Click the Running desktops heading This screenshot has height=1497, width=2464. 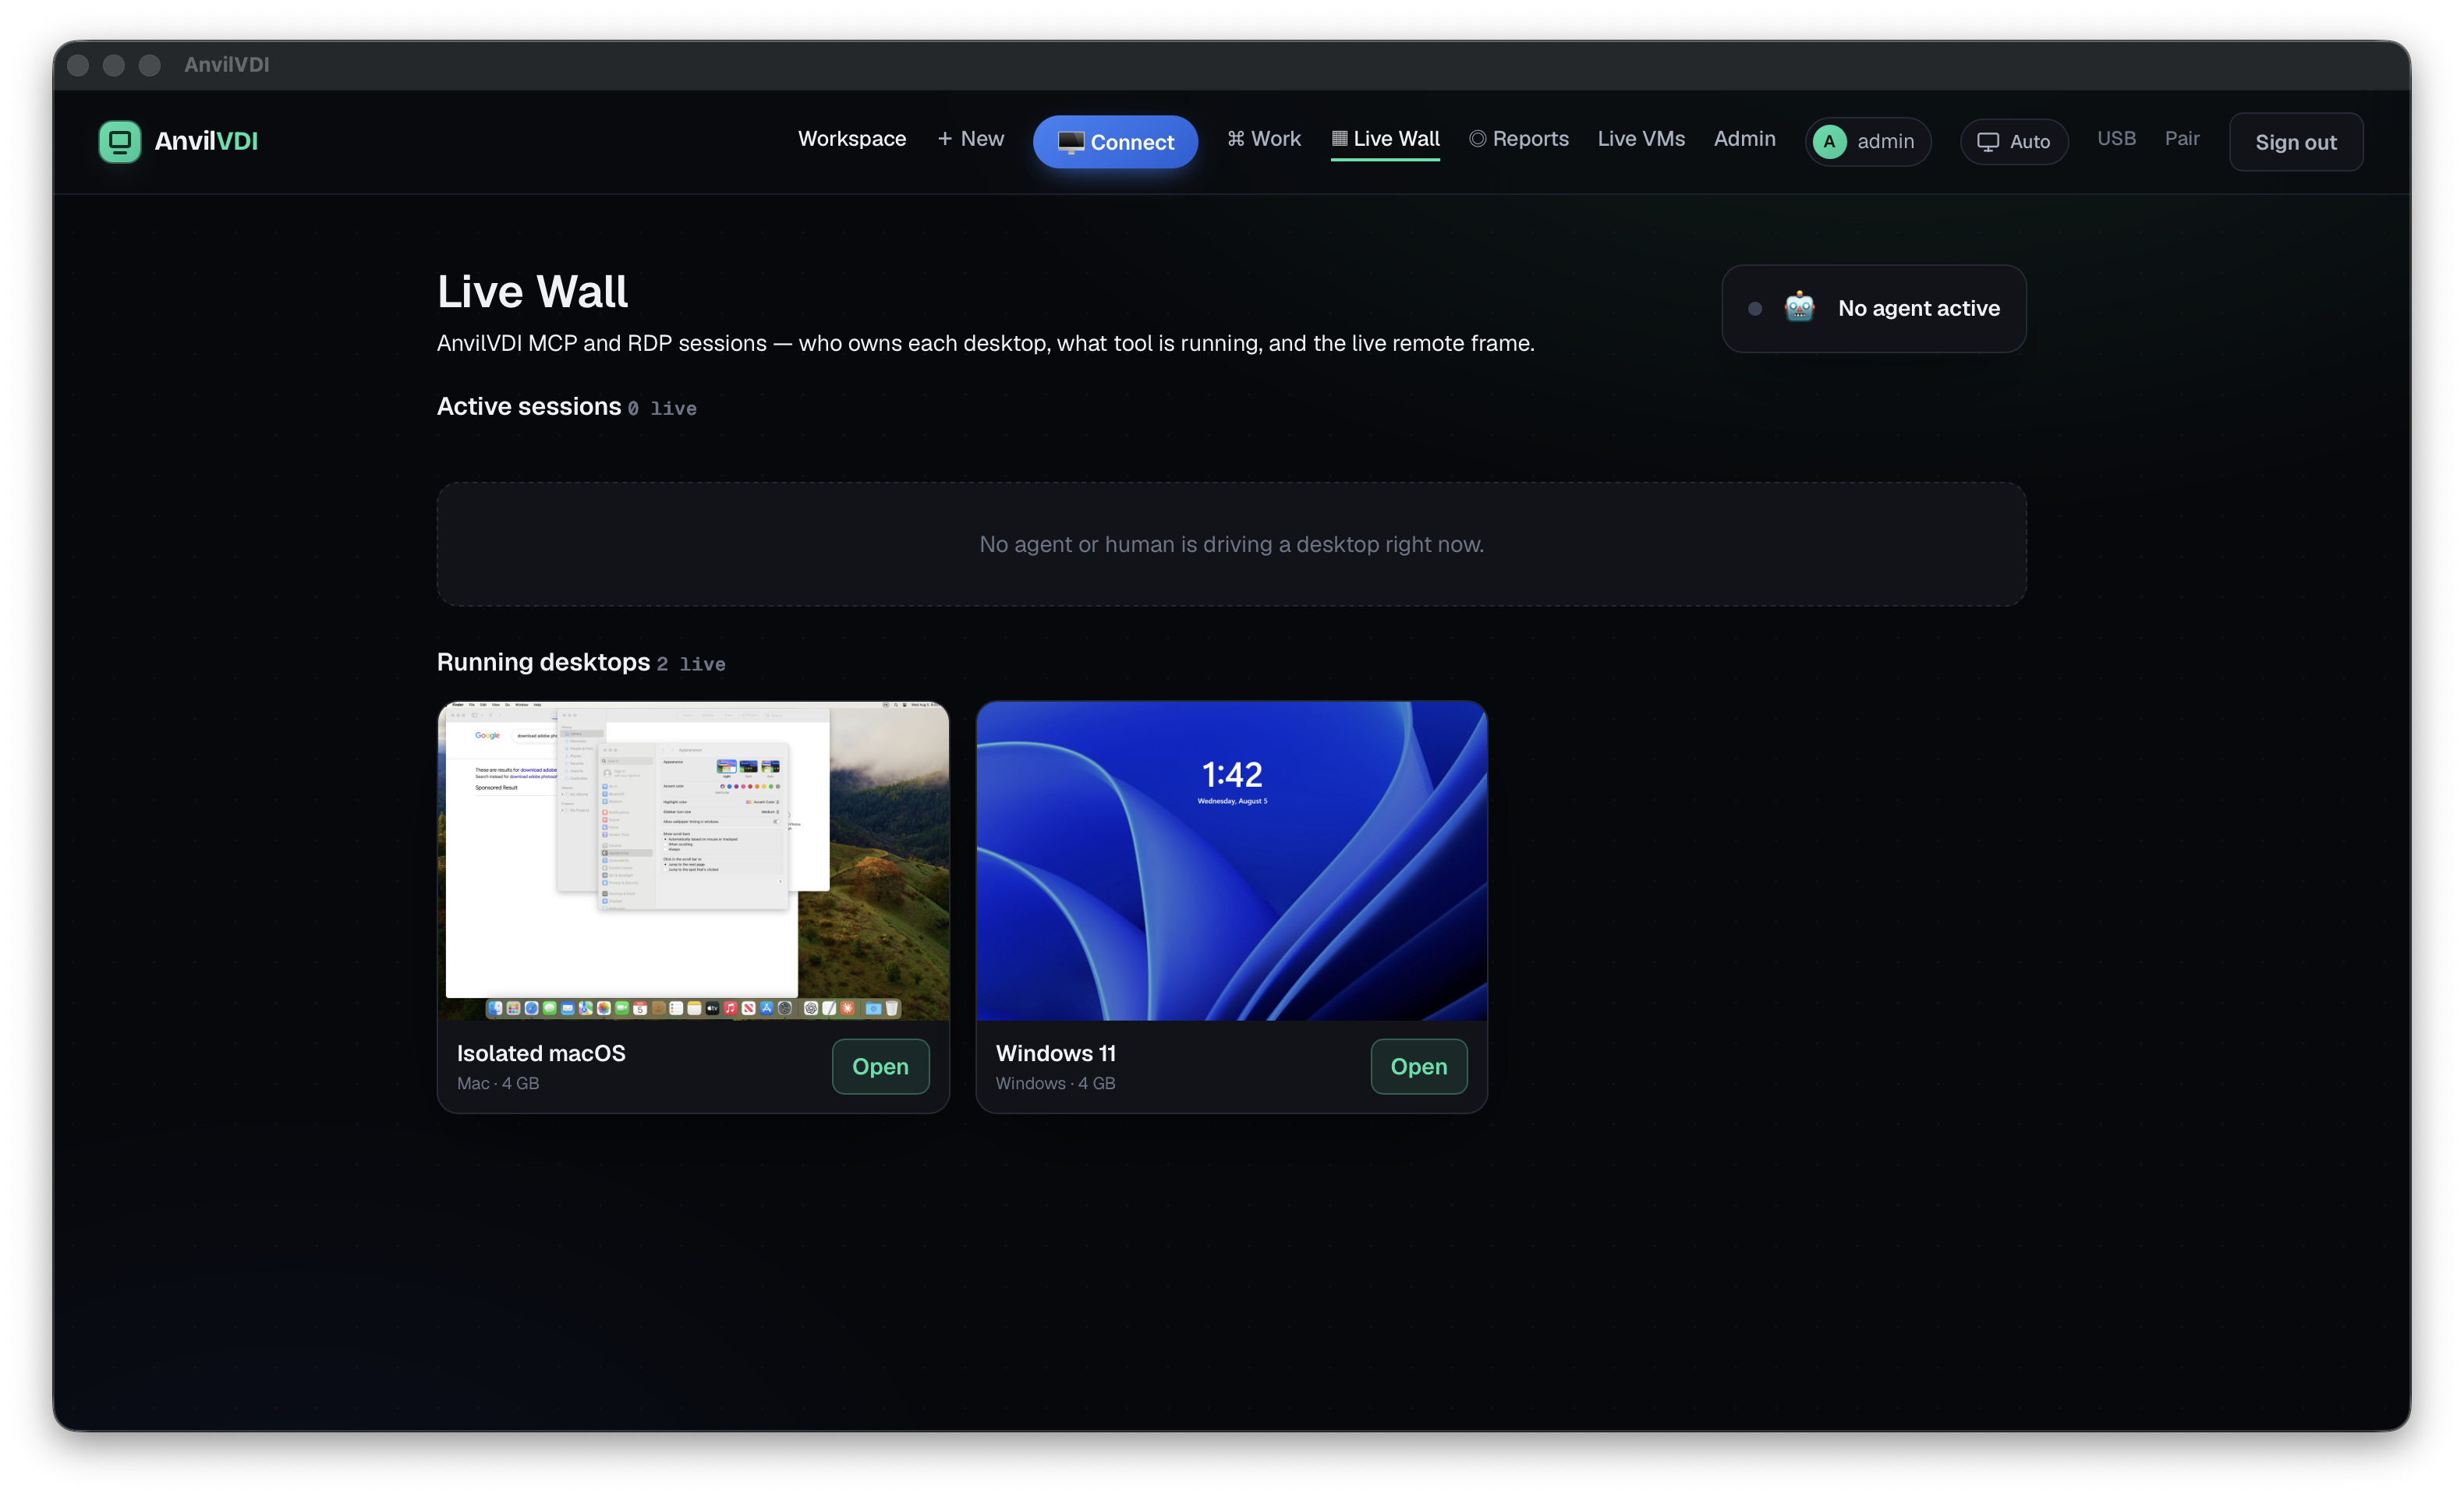543,662
